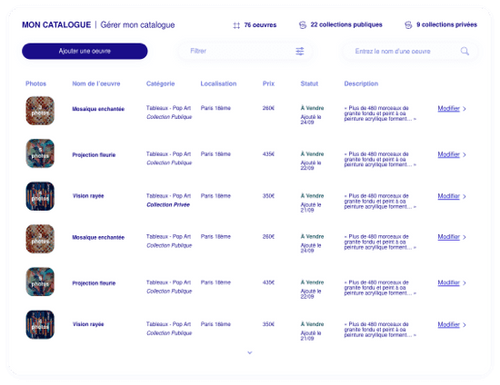Click the MON CATALOGUE heading
This screenshot has width=500, height=385.
(x=56, y=25)
